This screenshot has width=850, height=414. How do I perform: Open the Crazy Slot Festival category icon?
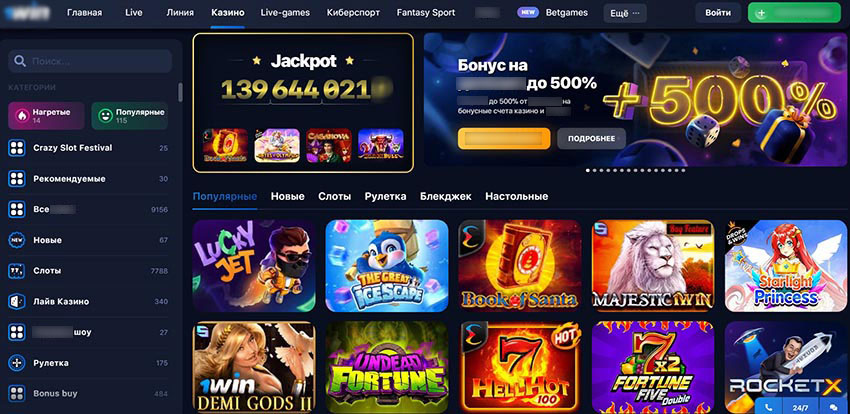click(17, 148)
